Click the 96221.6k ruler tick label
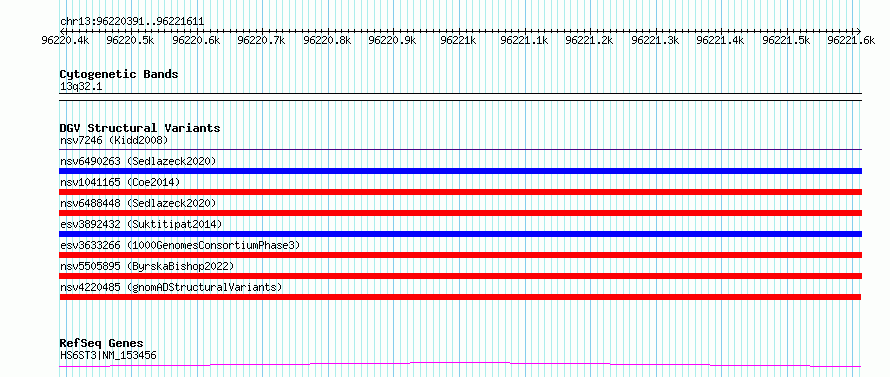The width and height of the screenshot is (890, 377). 851,40
